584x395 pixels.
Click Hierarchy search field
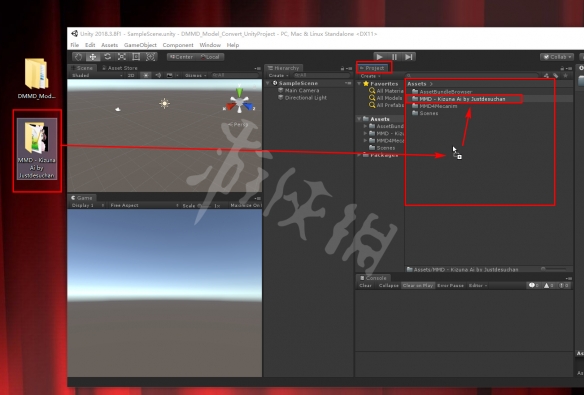coord(321,75)
